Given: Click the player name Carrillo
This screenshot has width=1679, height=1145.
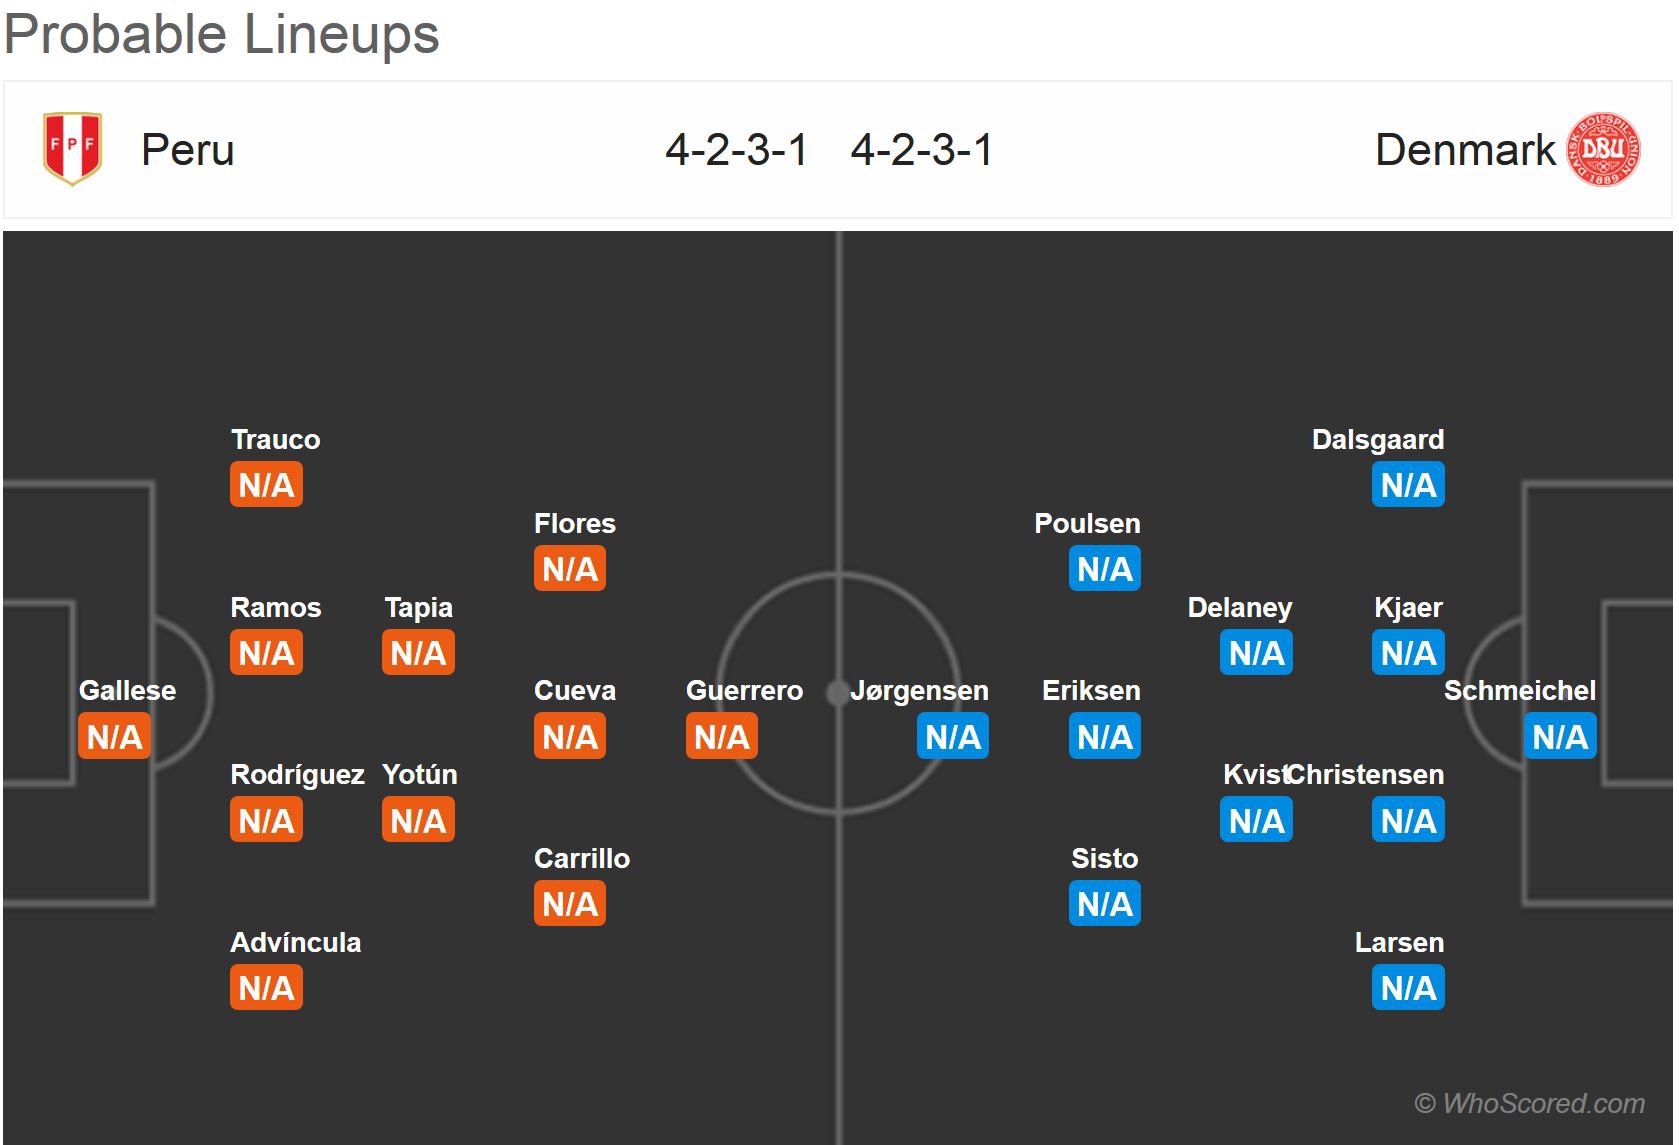Looking at the screenshot, I should [x=582, y=859].
